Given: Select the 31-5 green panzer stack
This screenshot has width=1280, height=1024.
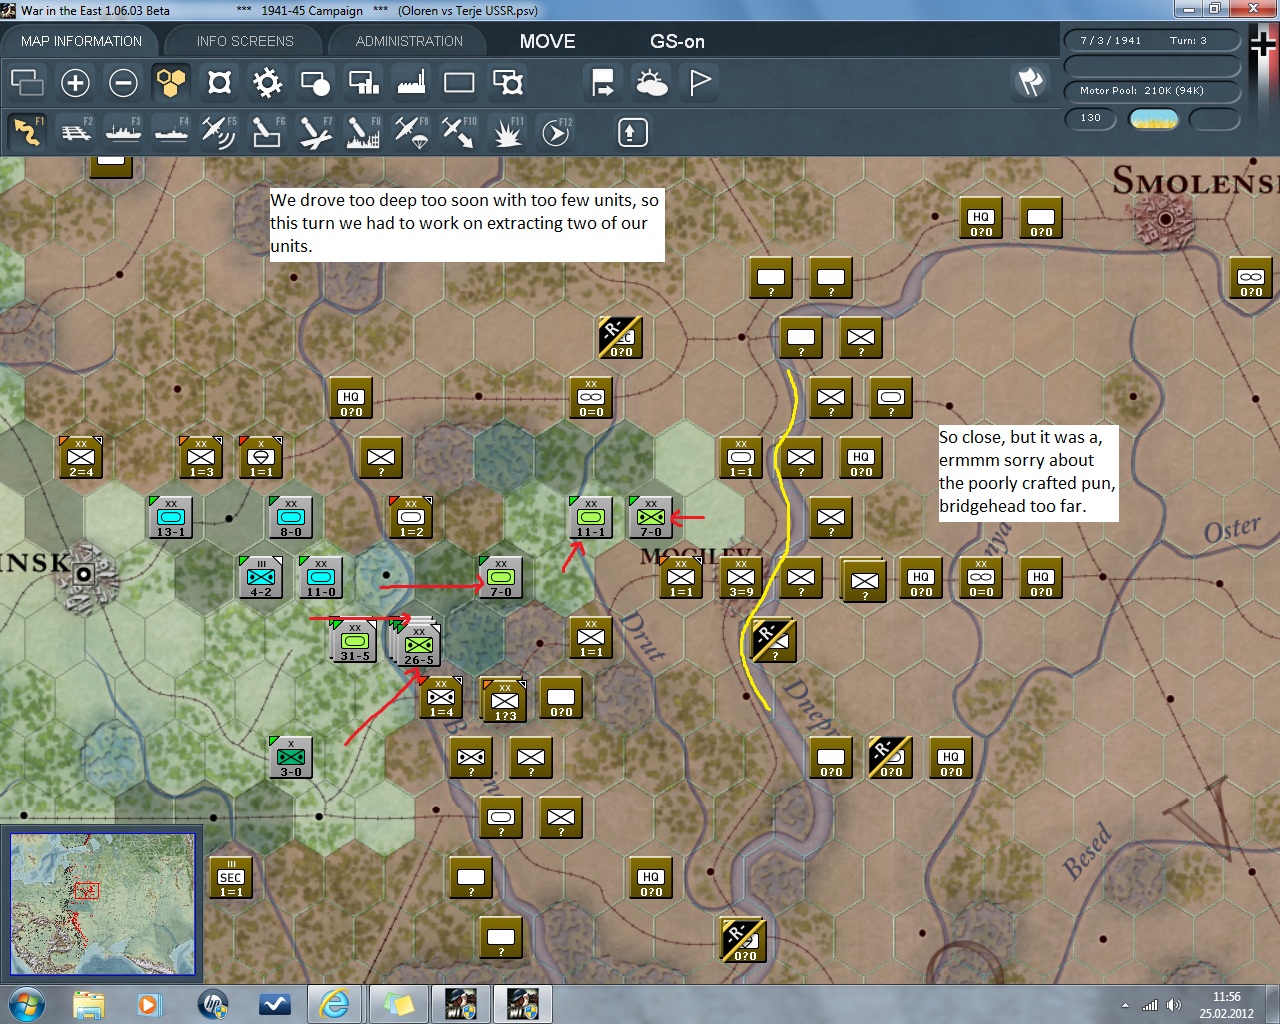Looking at the screenshot, I should pos(354,640).
